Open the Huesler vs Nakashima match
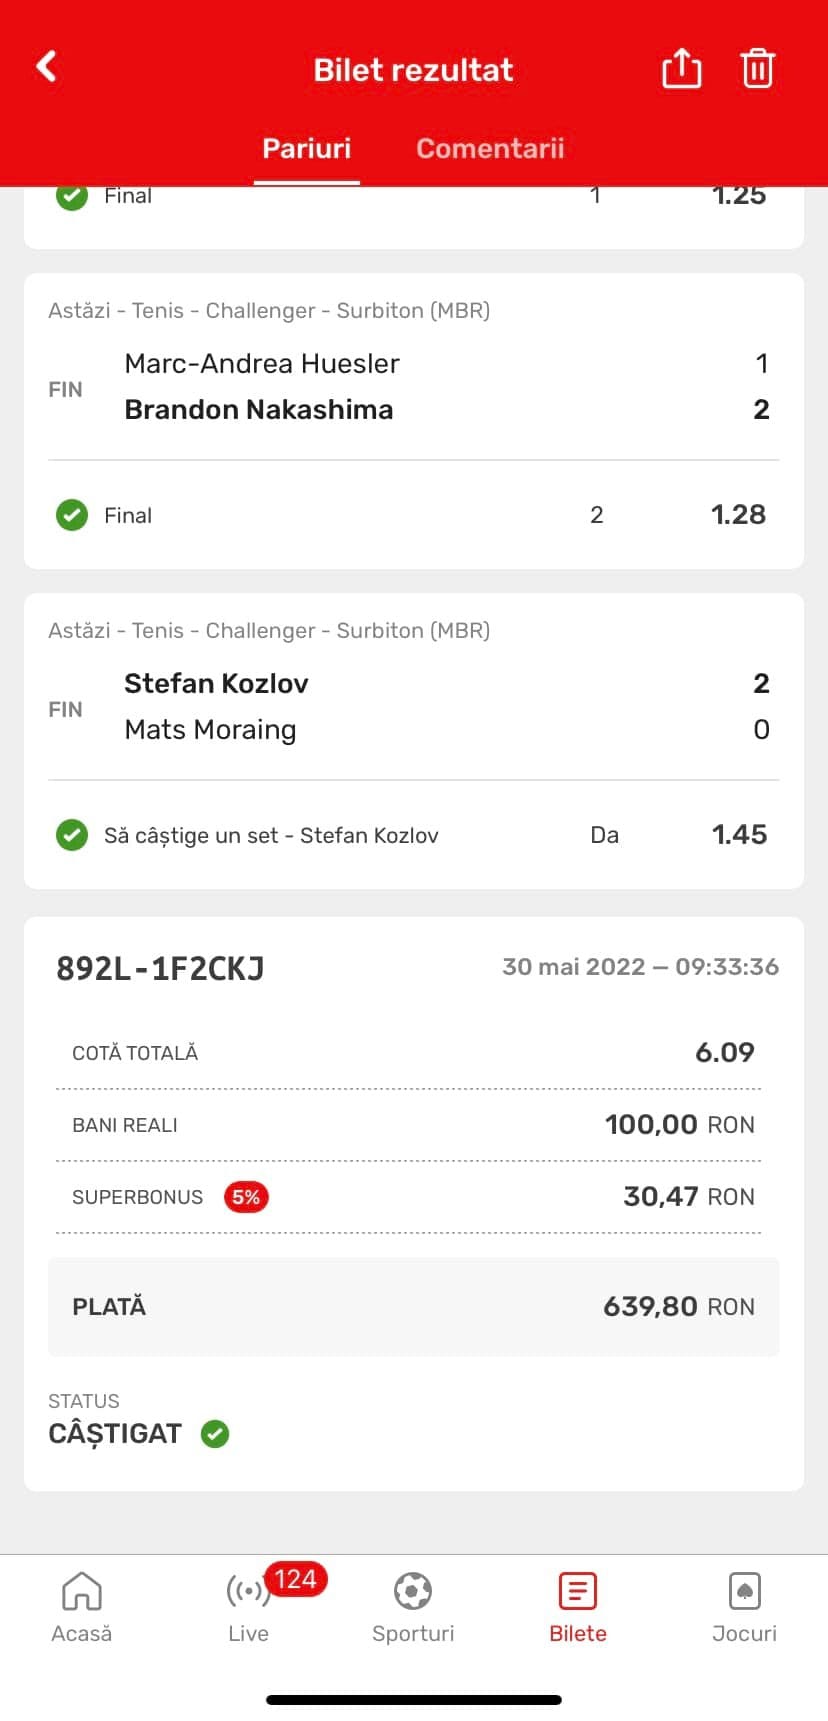Viewport: 828px width, 1721px height. [x=414, y=386]
